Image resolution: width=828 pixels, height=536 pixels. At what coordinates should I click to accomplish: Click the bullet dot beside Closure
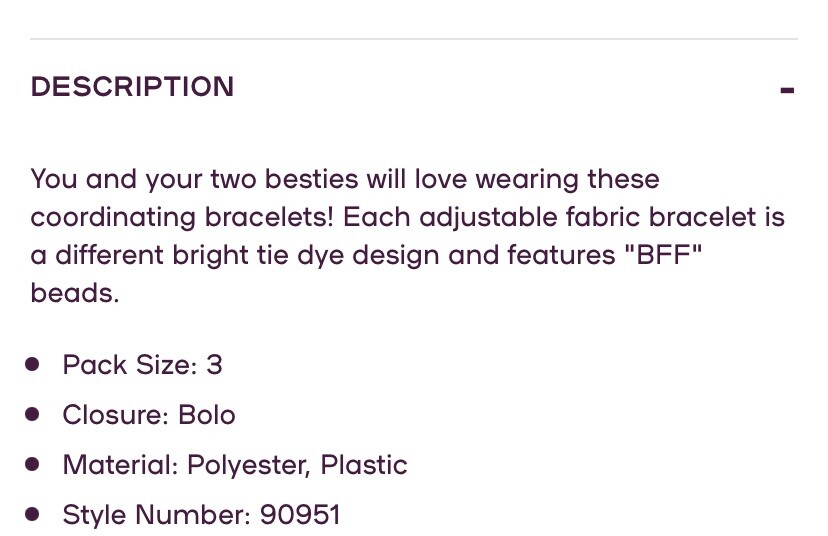click(x=33, y=414)
